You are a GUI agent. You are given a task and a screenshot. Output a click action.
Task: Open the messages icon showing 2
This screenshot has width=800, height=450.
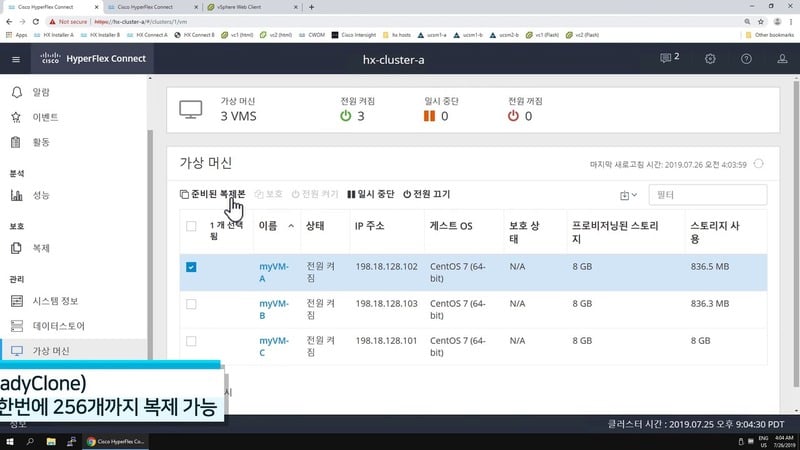click(x=669, y=58)
